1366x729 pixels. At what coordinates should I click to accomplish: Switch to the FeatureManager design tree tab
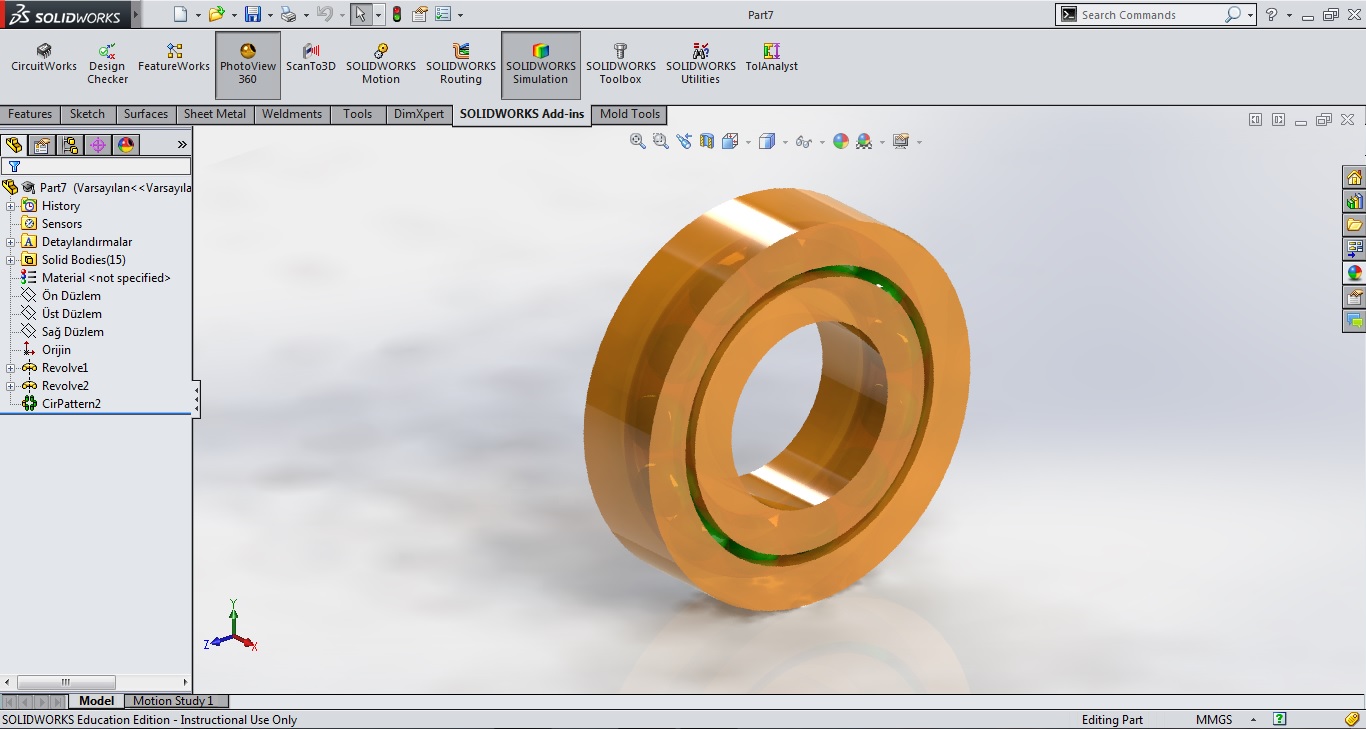14,145
